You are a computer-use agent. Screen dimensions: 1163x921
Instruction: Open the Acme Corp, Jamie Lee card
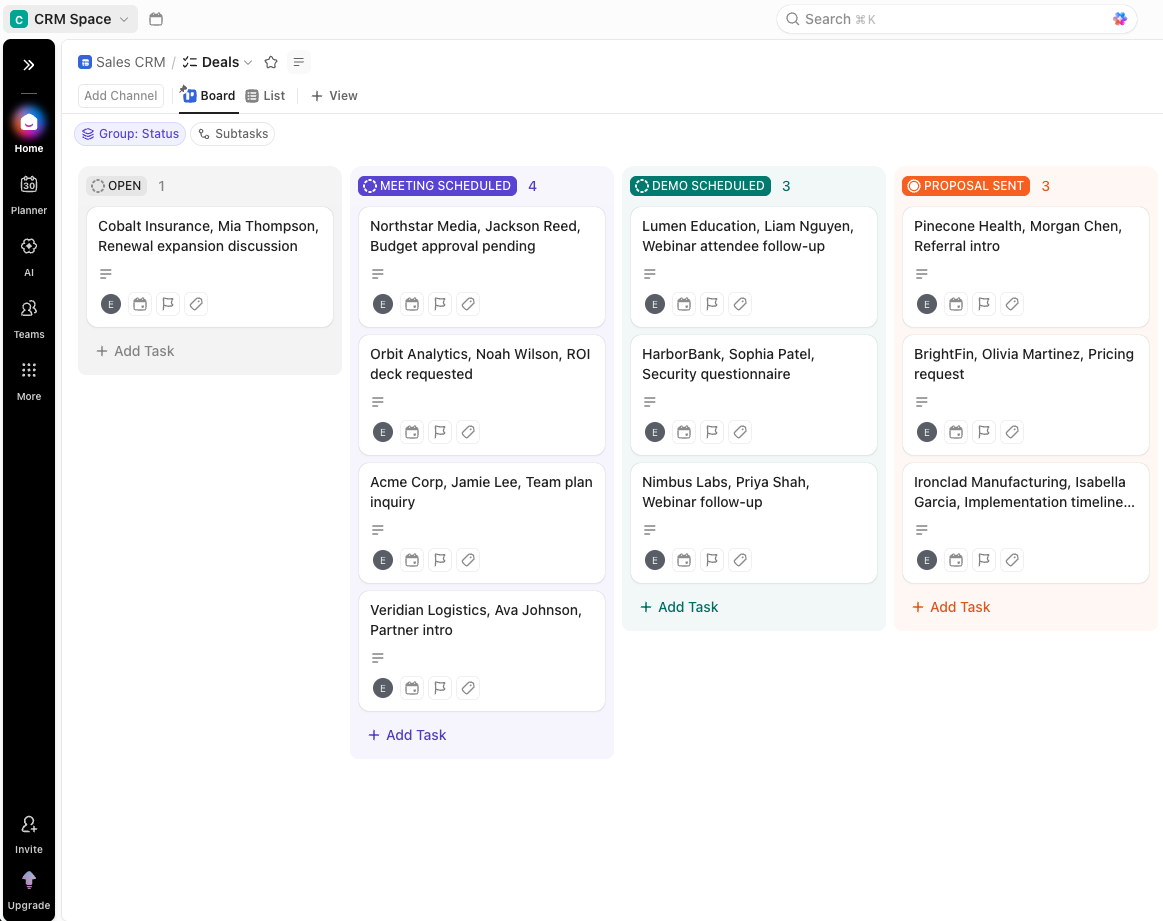pos(482,523)
